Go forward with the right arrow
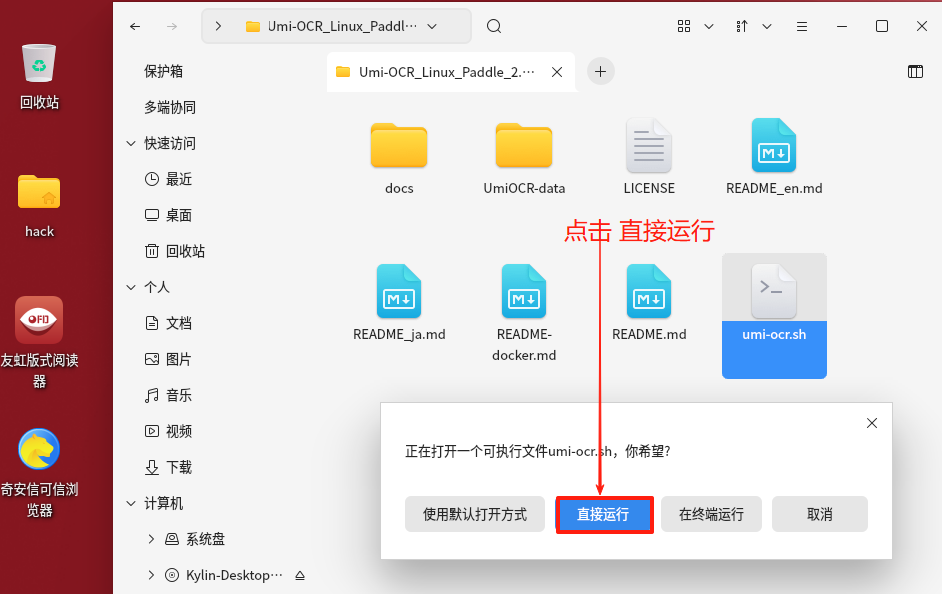The height and width of the screenshot is (594, 942). tap(172, 26)
